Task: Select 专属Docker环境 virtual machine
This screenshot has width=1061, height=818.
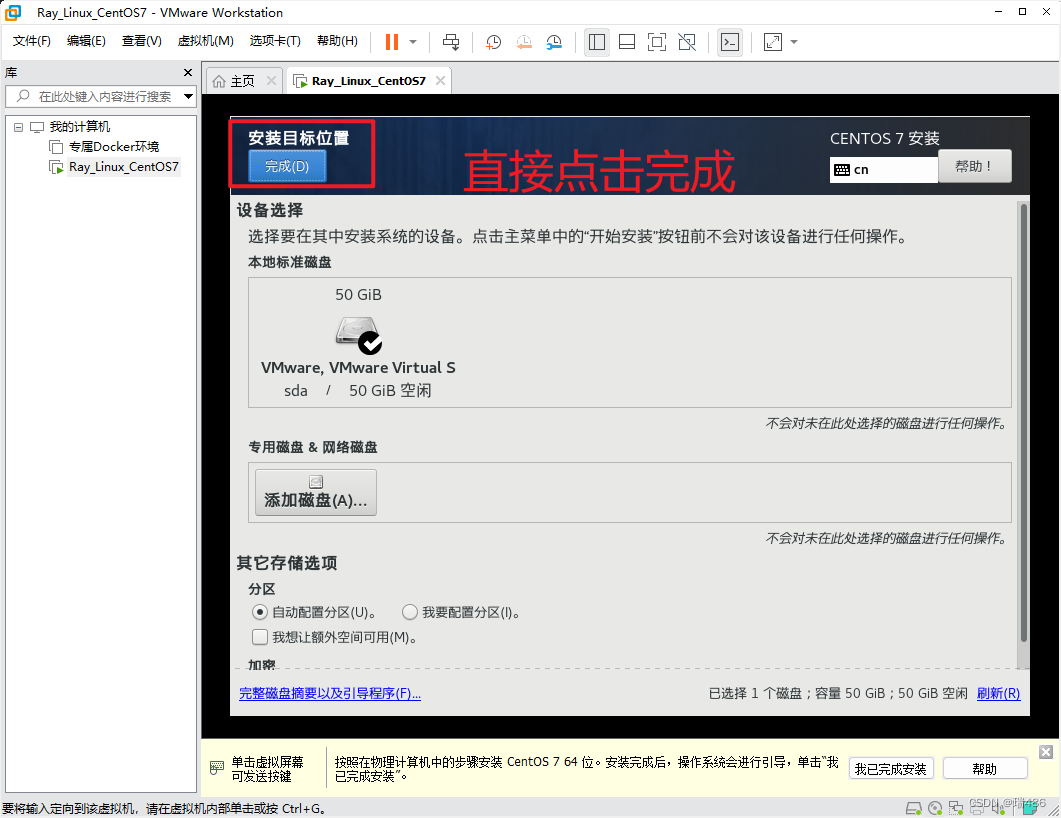Action: [x=114, y=147]
